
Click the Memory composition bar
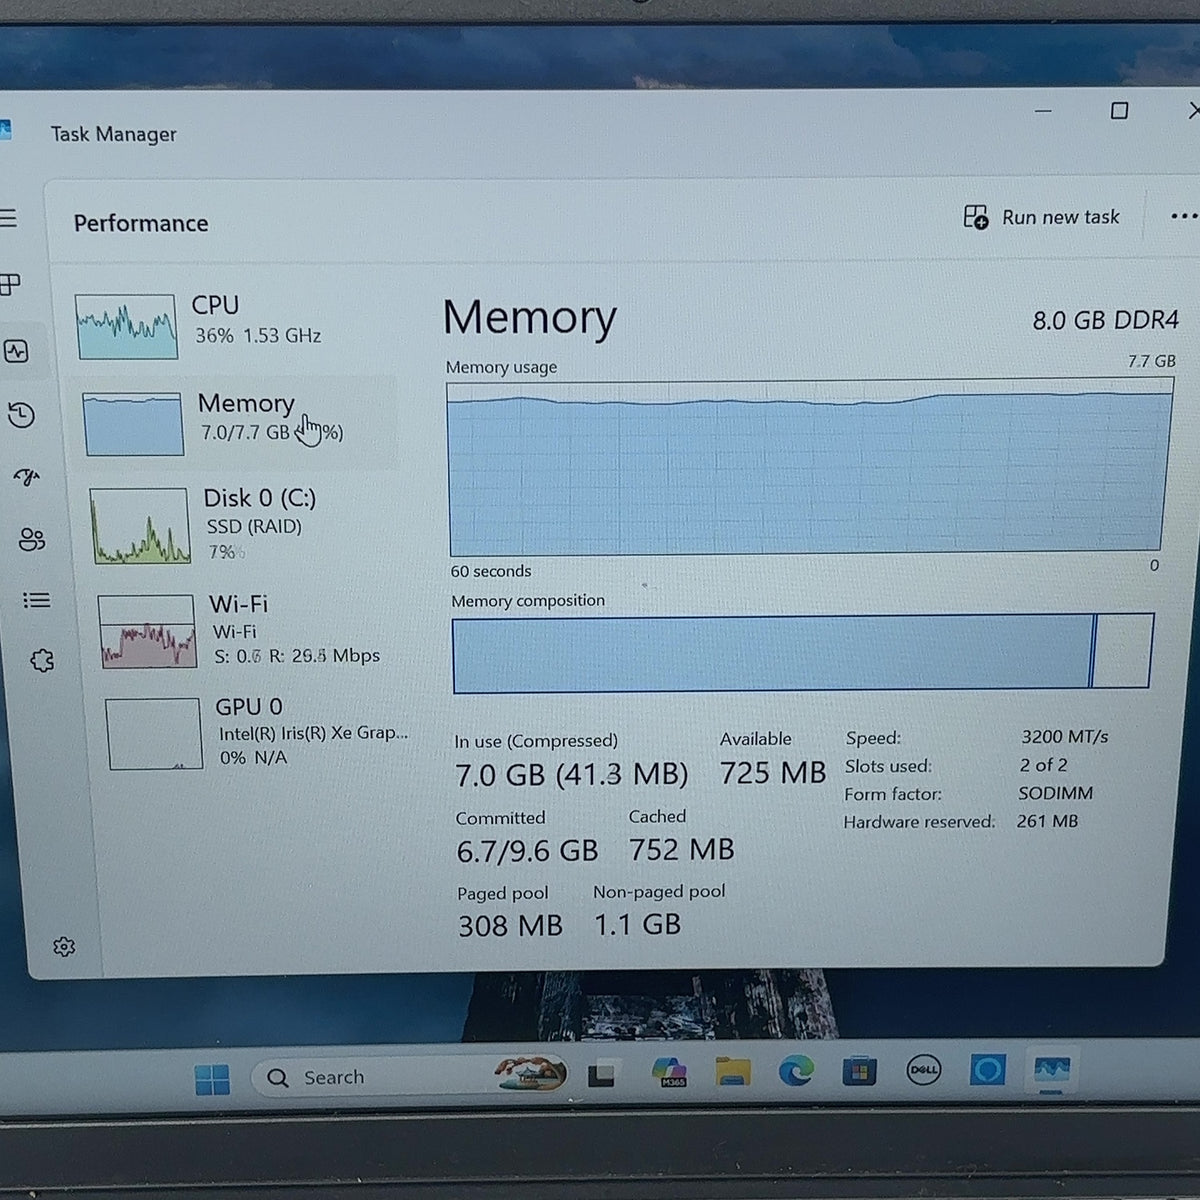pos(803,653)
